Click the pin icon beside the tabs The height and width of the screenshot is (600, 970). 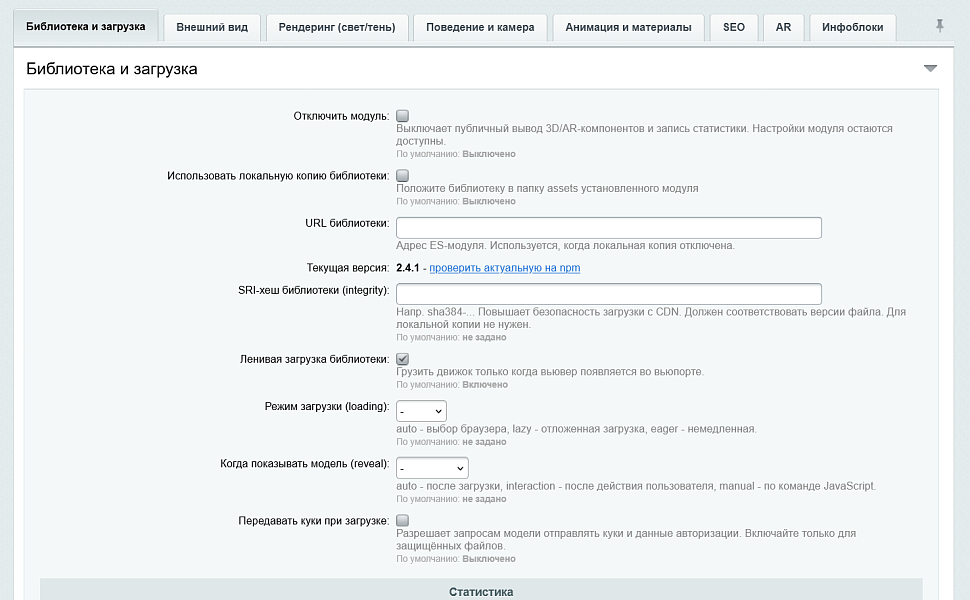click(940, 26)
